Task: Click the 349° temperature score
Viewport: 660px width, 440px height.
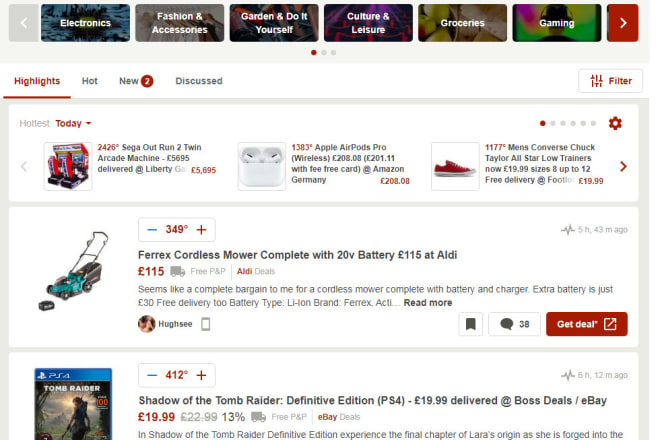Action: coord(176,230)
